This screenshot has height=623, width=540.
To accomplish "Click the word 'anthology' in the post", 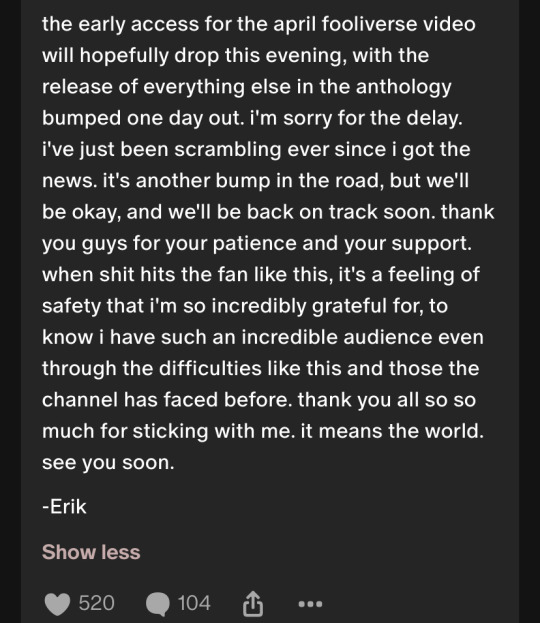I will tap(404, 87).
